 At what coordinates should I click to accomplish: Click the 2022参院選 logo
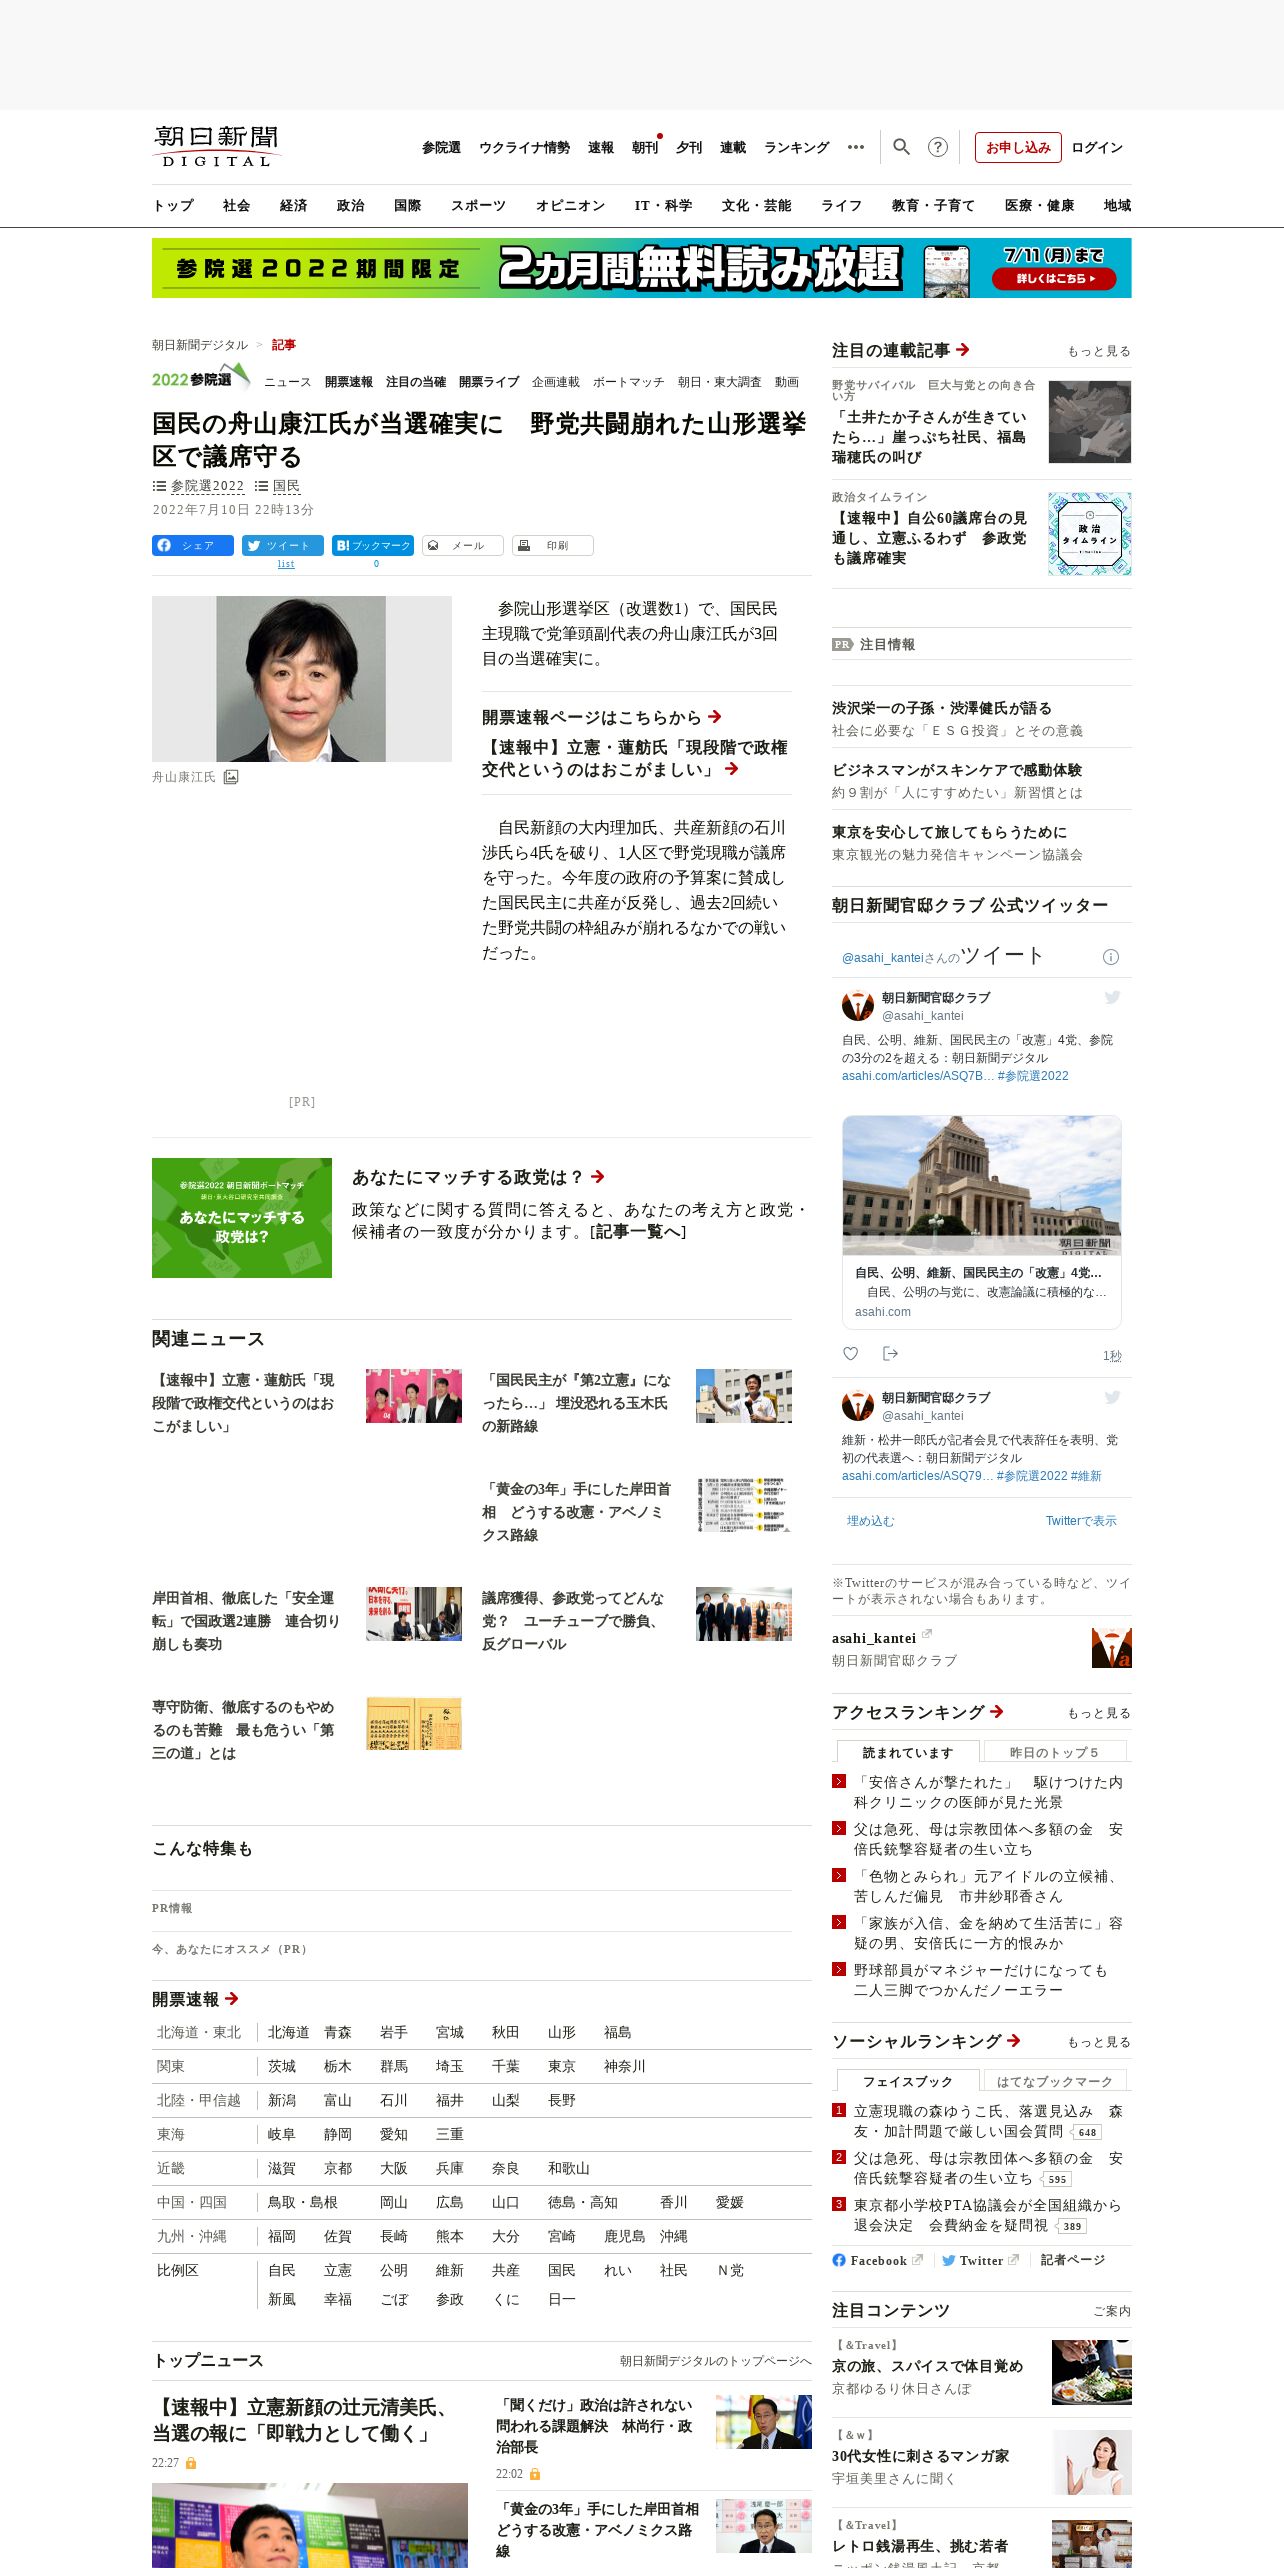point(200,378)
